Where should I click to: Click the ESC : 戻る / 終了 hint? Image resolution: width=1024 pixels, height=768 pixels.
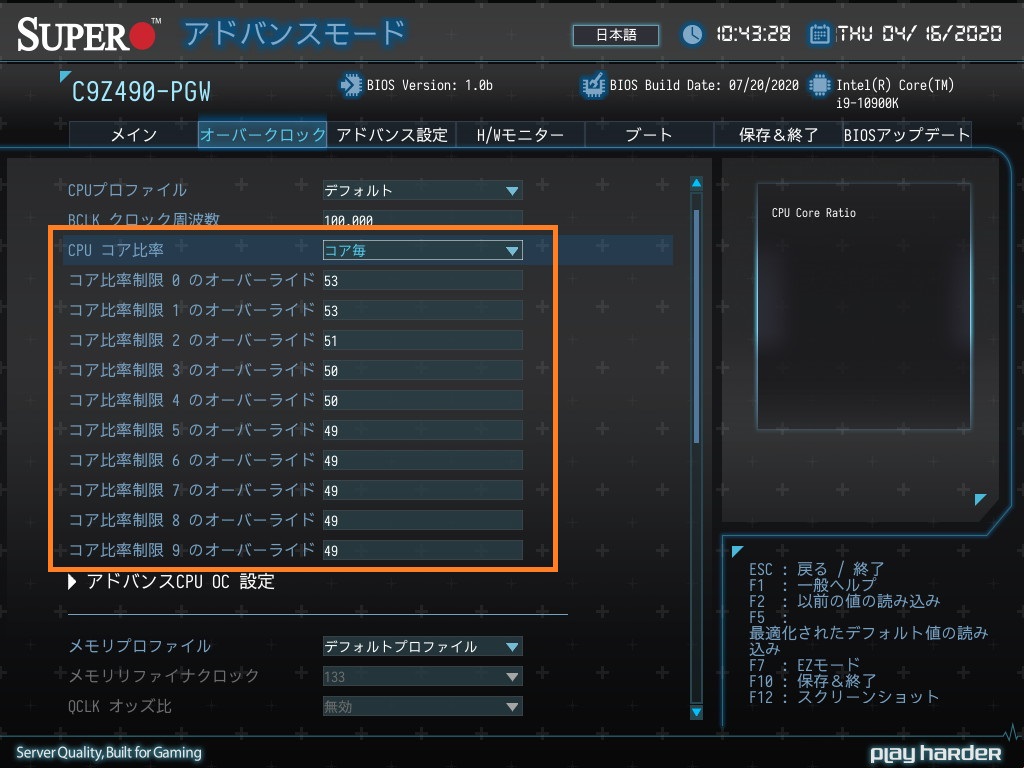(x=816, y=569)
